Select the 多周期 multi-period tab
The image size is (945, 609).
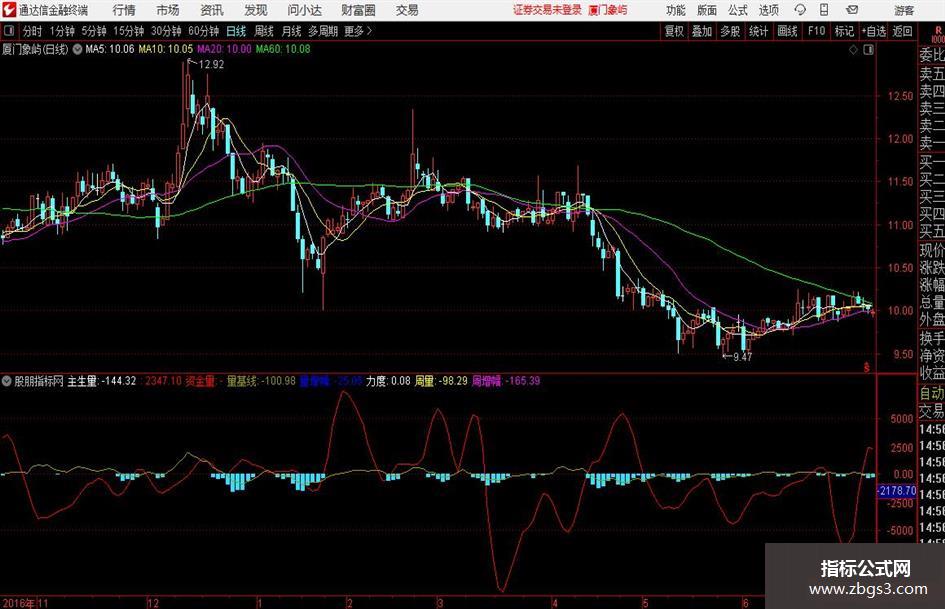tap(323, 31)
